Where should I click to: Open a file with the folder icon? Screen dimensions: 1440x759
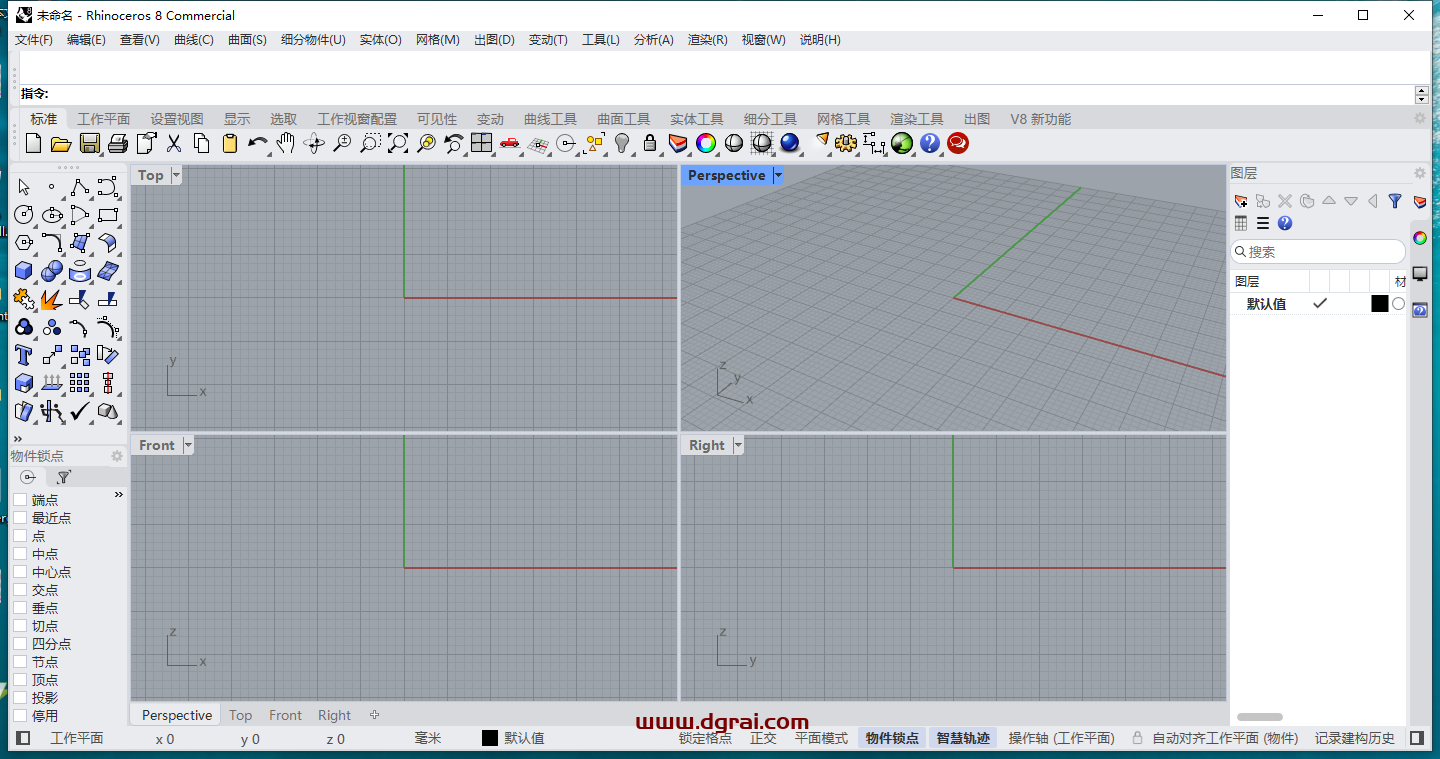[x=61, y=143]
